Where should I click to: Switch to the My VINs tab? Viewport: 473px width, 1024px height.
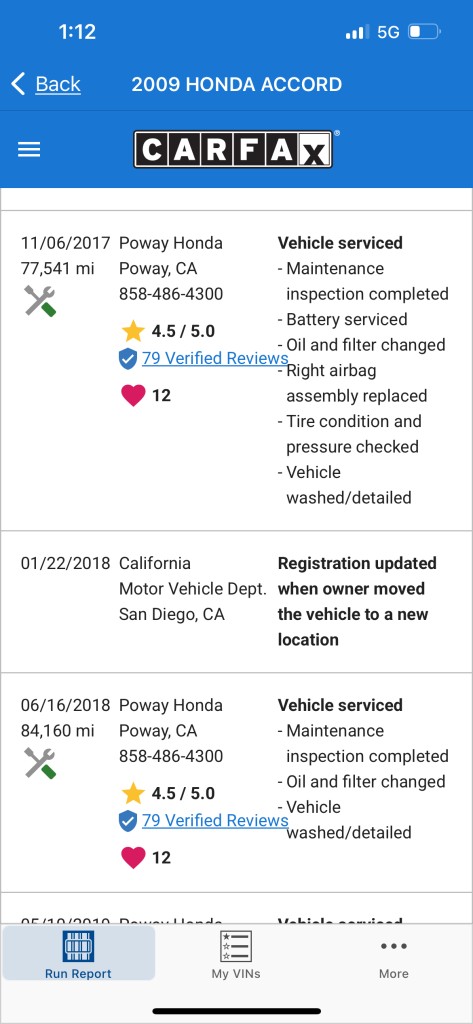pos(236,954)
